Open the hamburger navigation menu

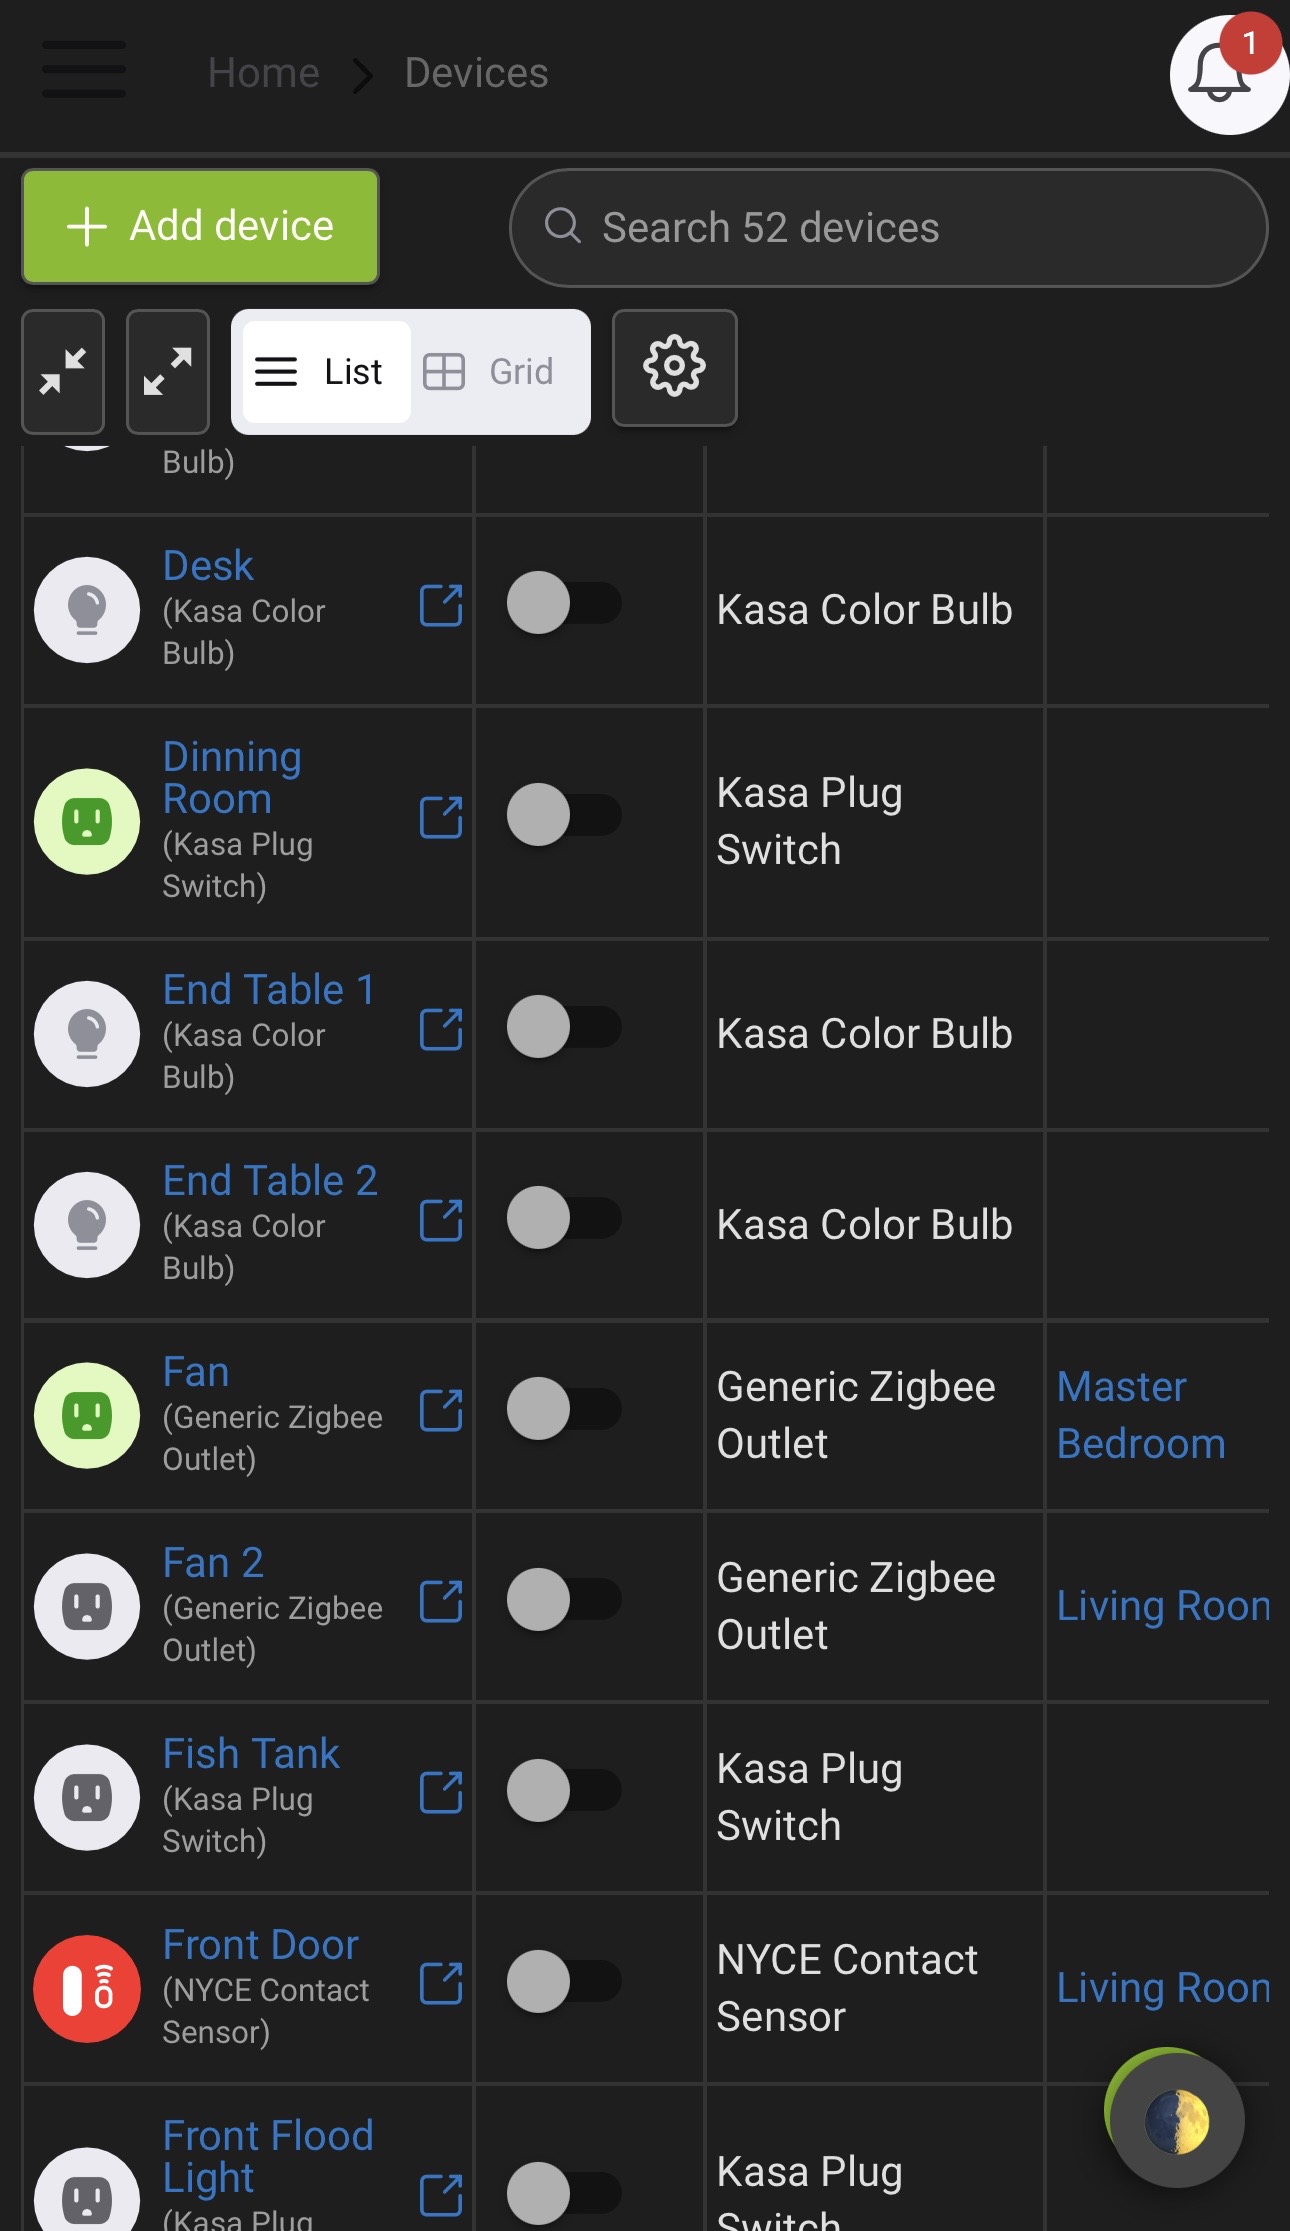click(x=84, y=70)
